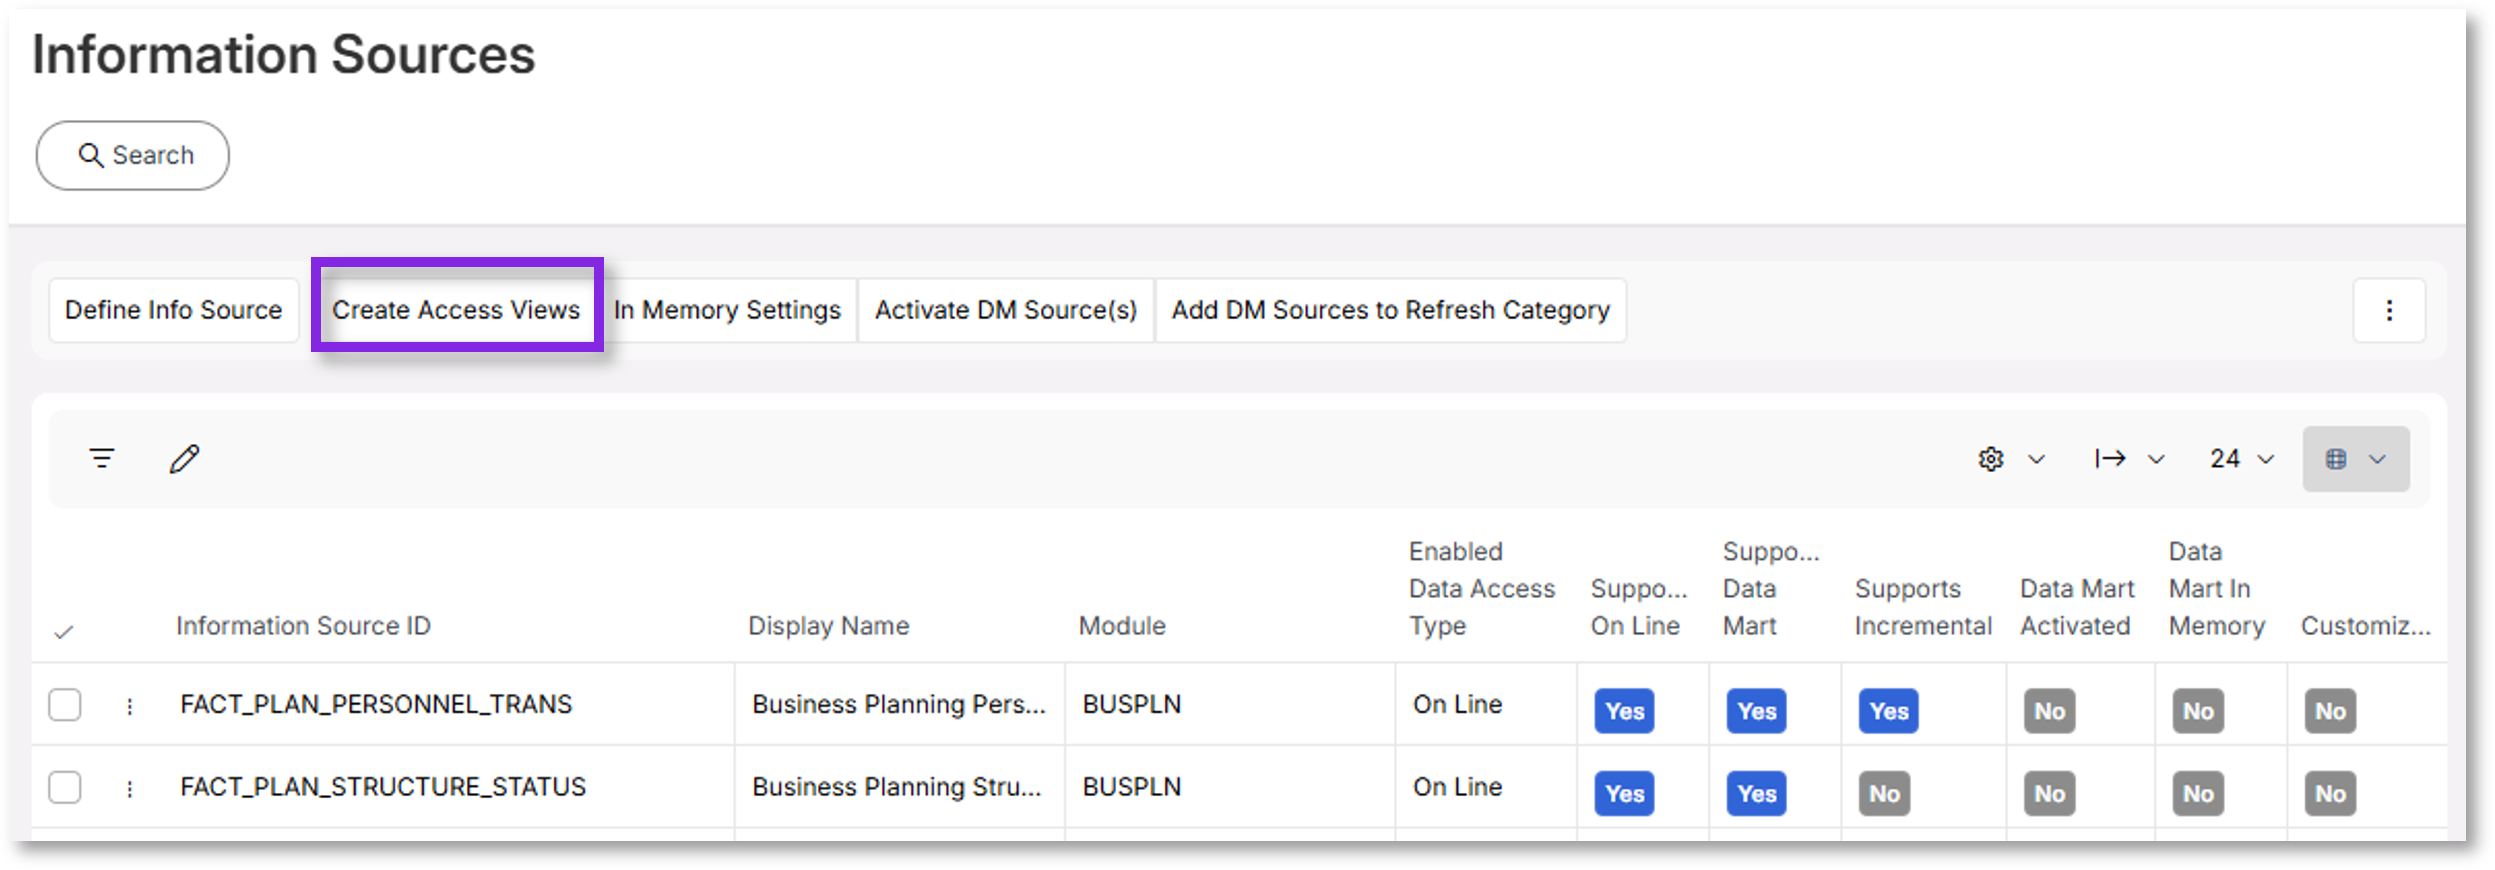Click Activate DM Source(s)
This screenshot has height=870, width=2495.
(1006, 310)
